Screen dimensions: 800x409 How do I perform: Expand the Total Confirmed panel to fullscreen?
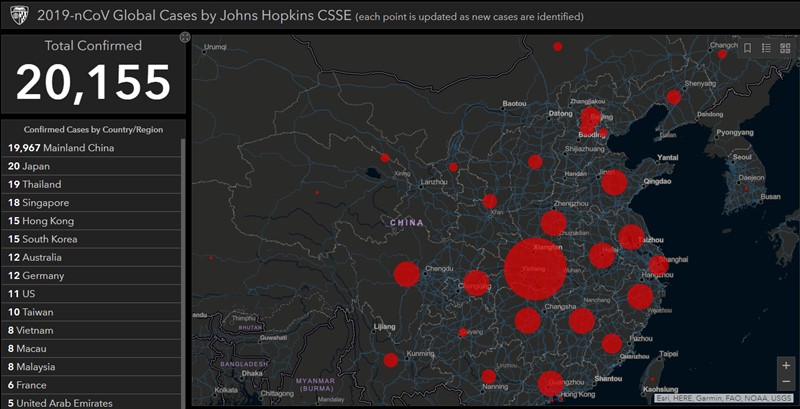click(x=184, y=38)
